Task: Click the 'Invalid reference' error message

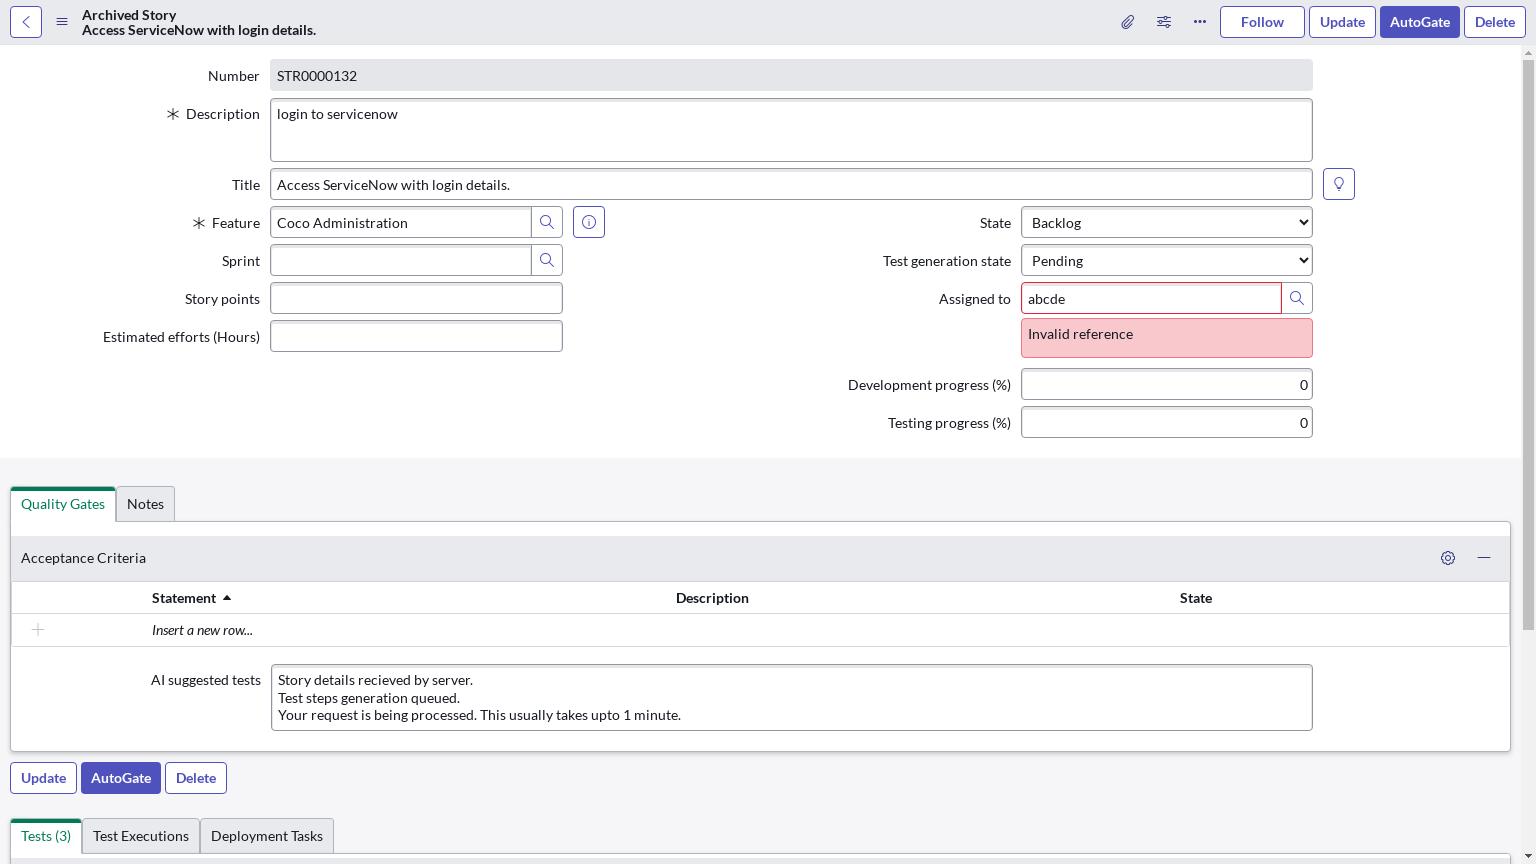Action: (x=1167, y=338)
